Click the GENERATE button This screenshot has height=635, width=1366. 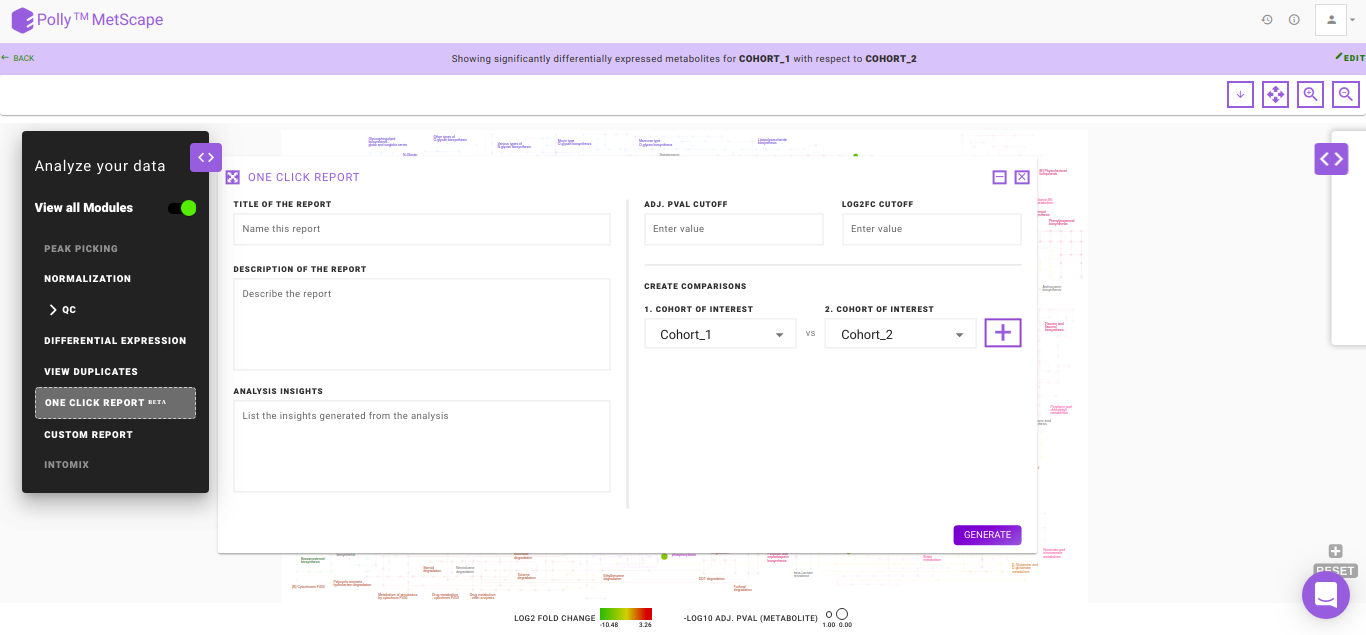coord(987,535)
